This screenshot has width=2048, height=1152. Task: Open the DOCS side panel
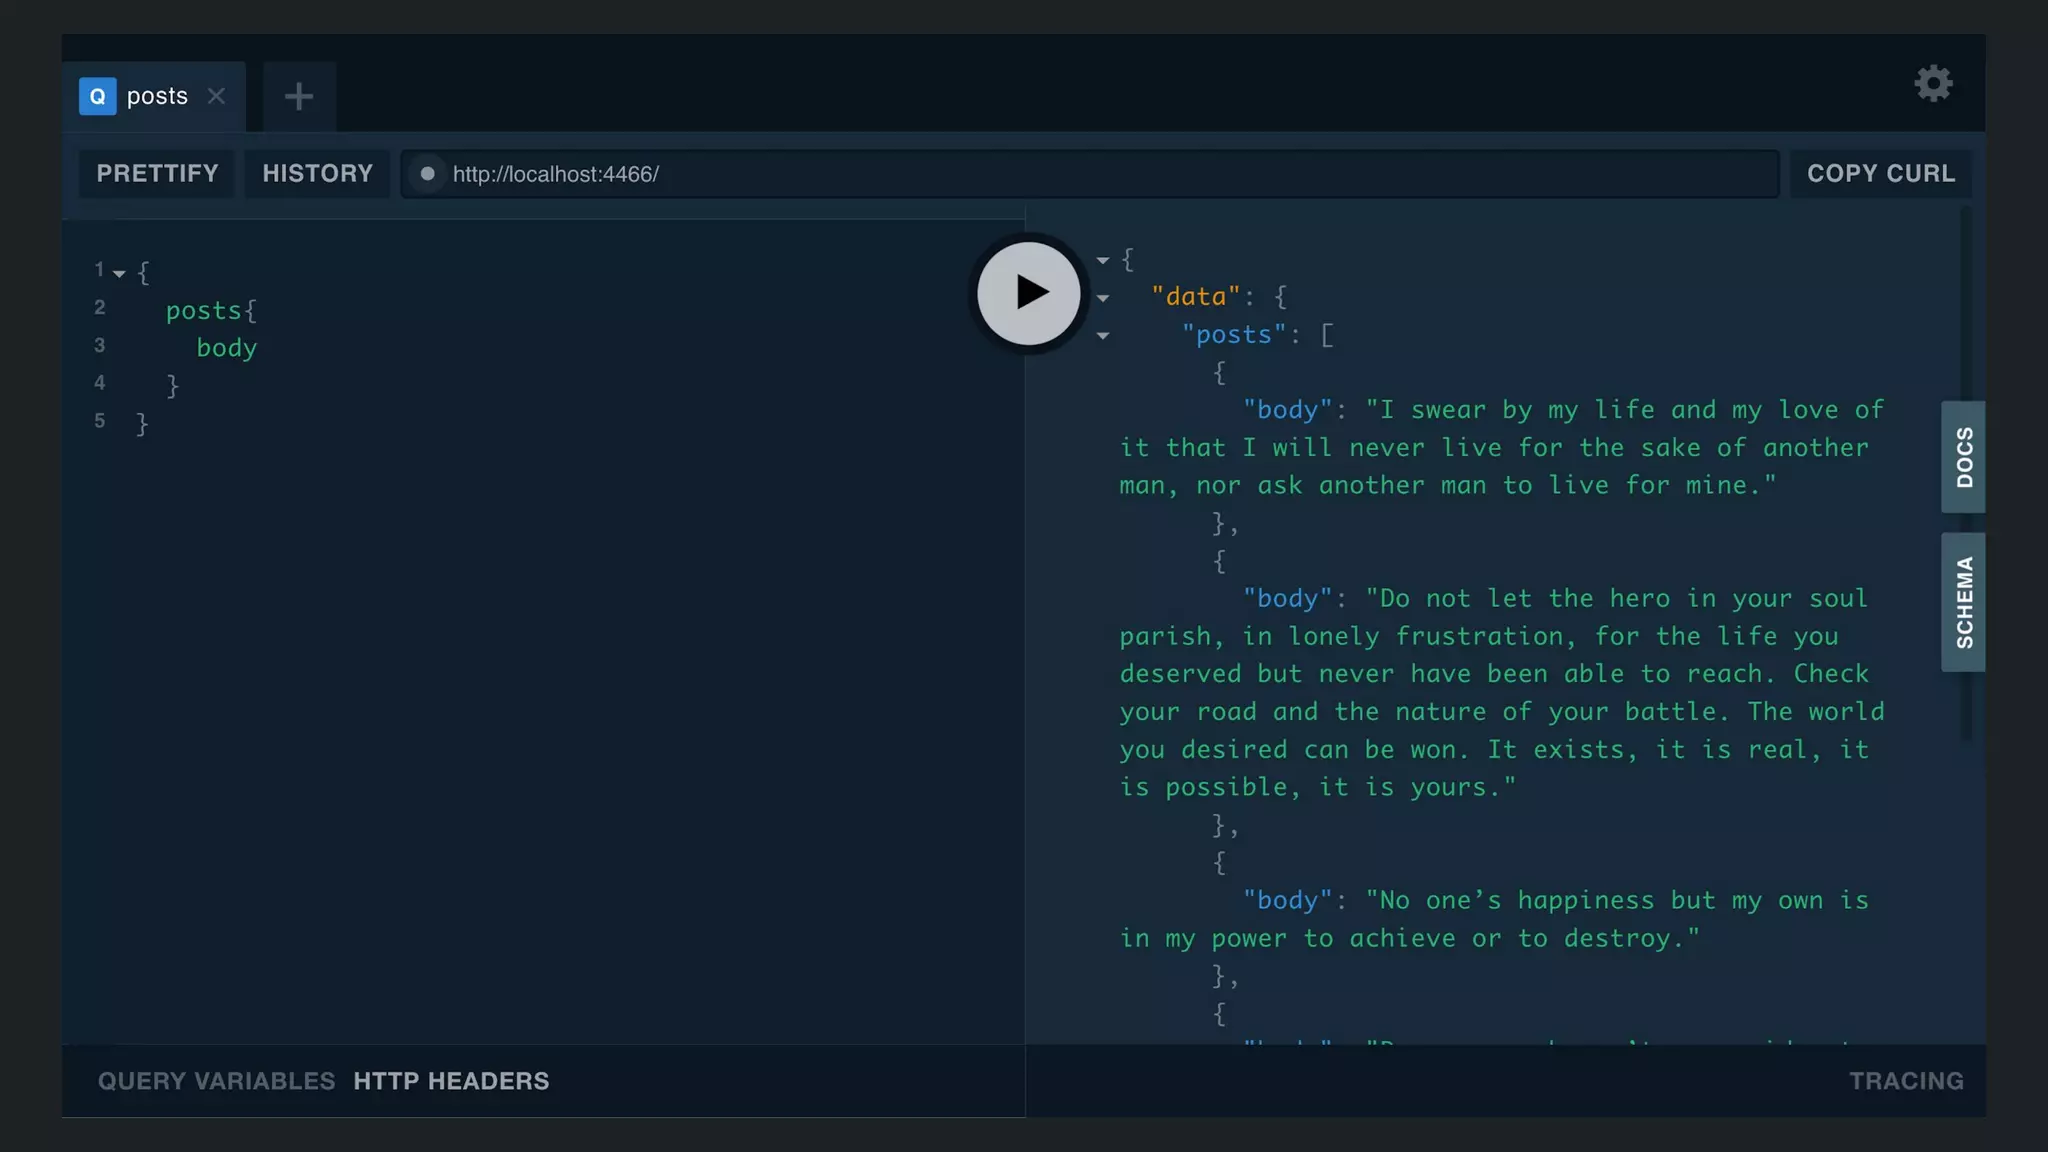pyautogui.click(x=1963, y=457)
